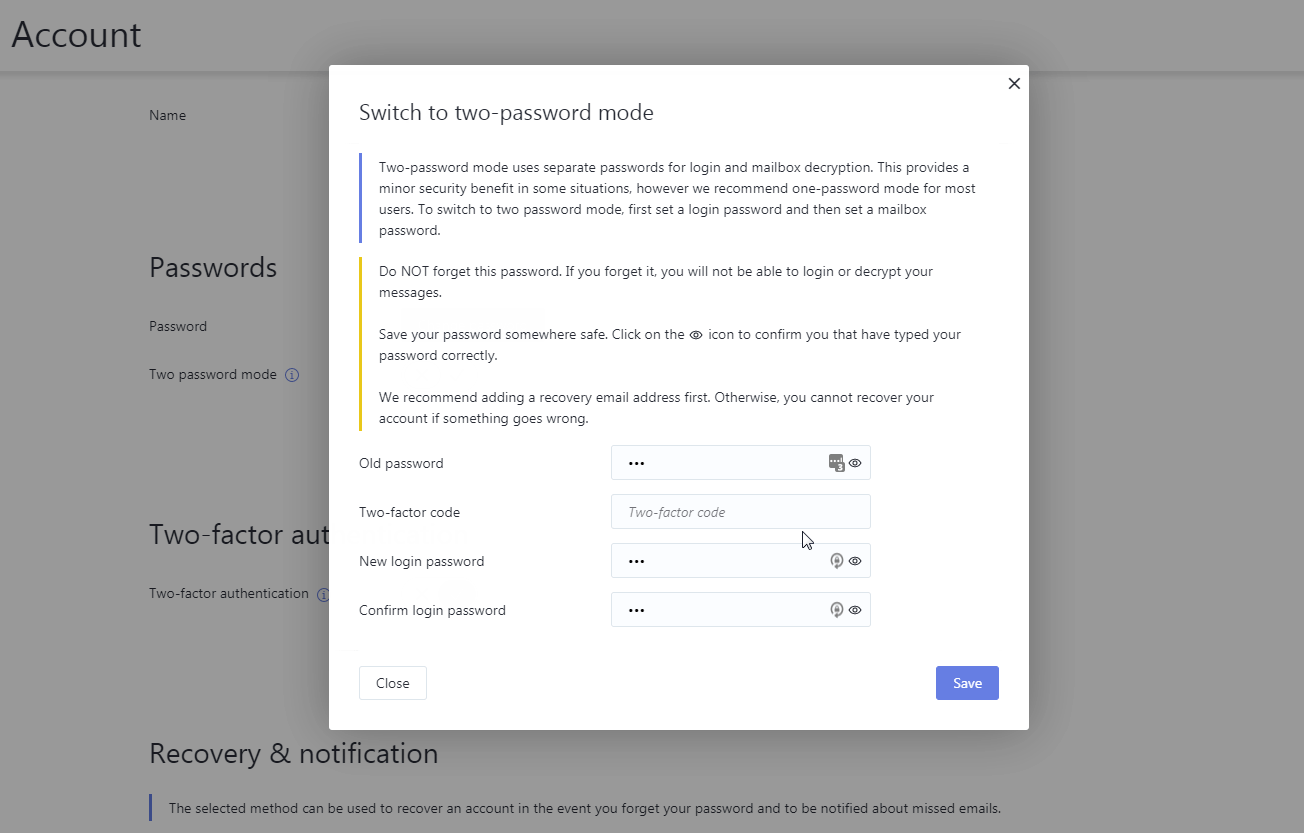1304x833 pixels.
Task: Click the 'Account' page title
Action: click(76, 34)
